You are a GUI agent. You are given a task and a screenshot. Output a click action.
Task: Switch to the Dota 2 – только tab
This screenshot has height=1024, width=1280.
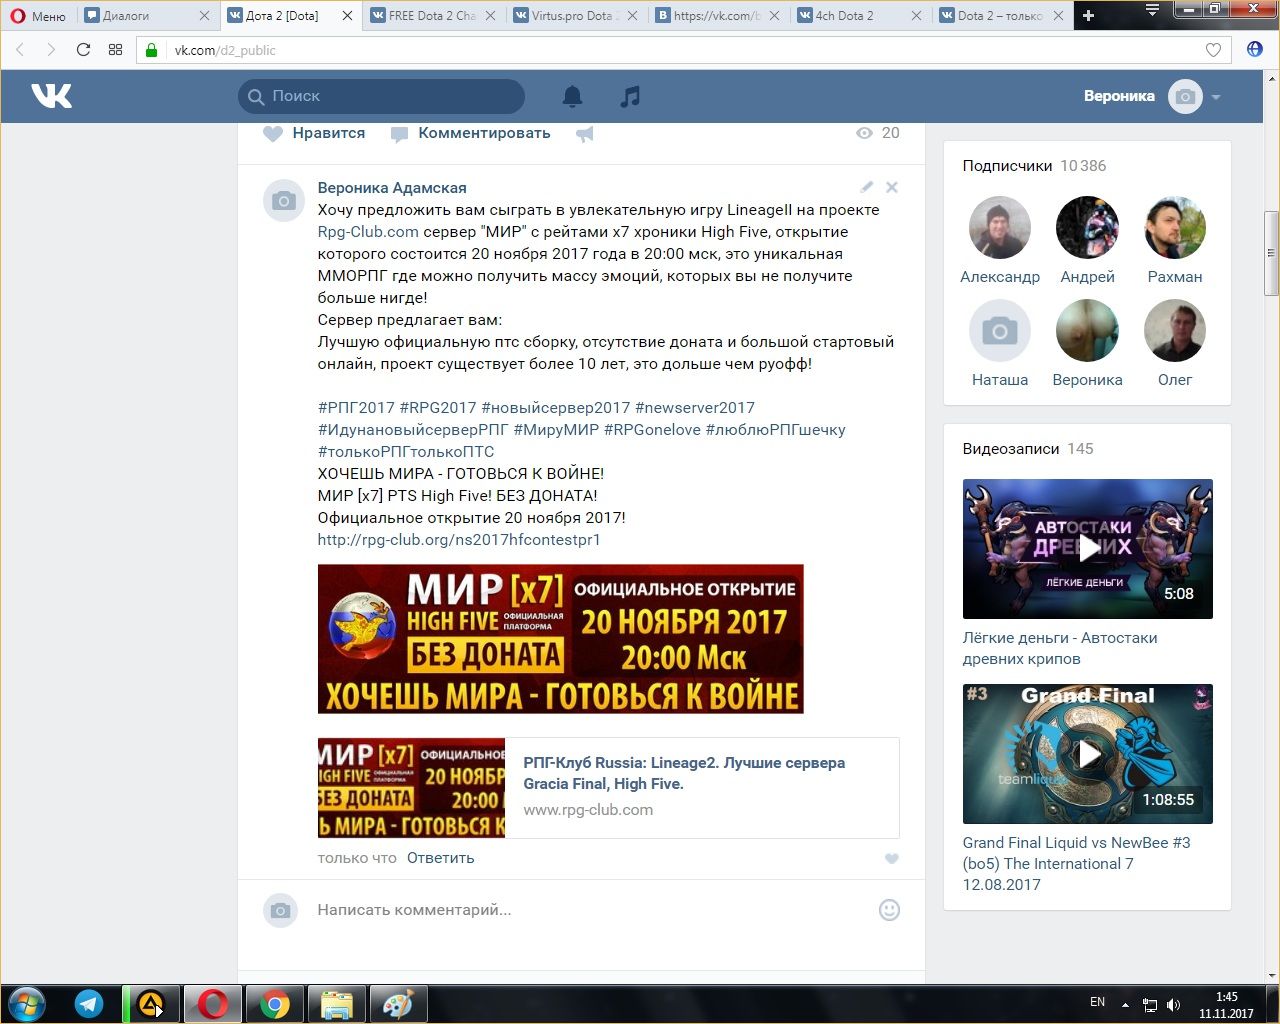point(1002,16)
